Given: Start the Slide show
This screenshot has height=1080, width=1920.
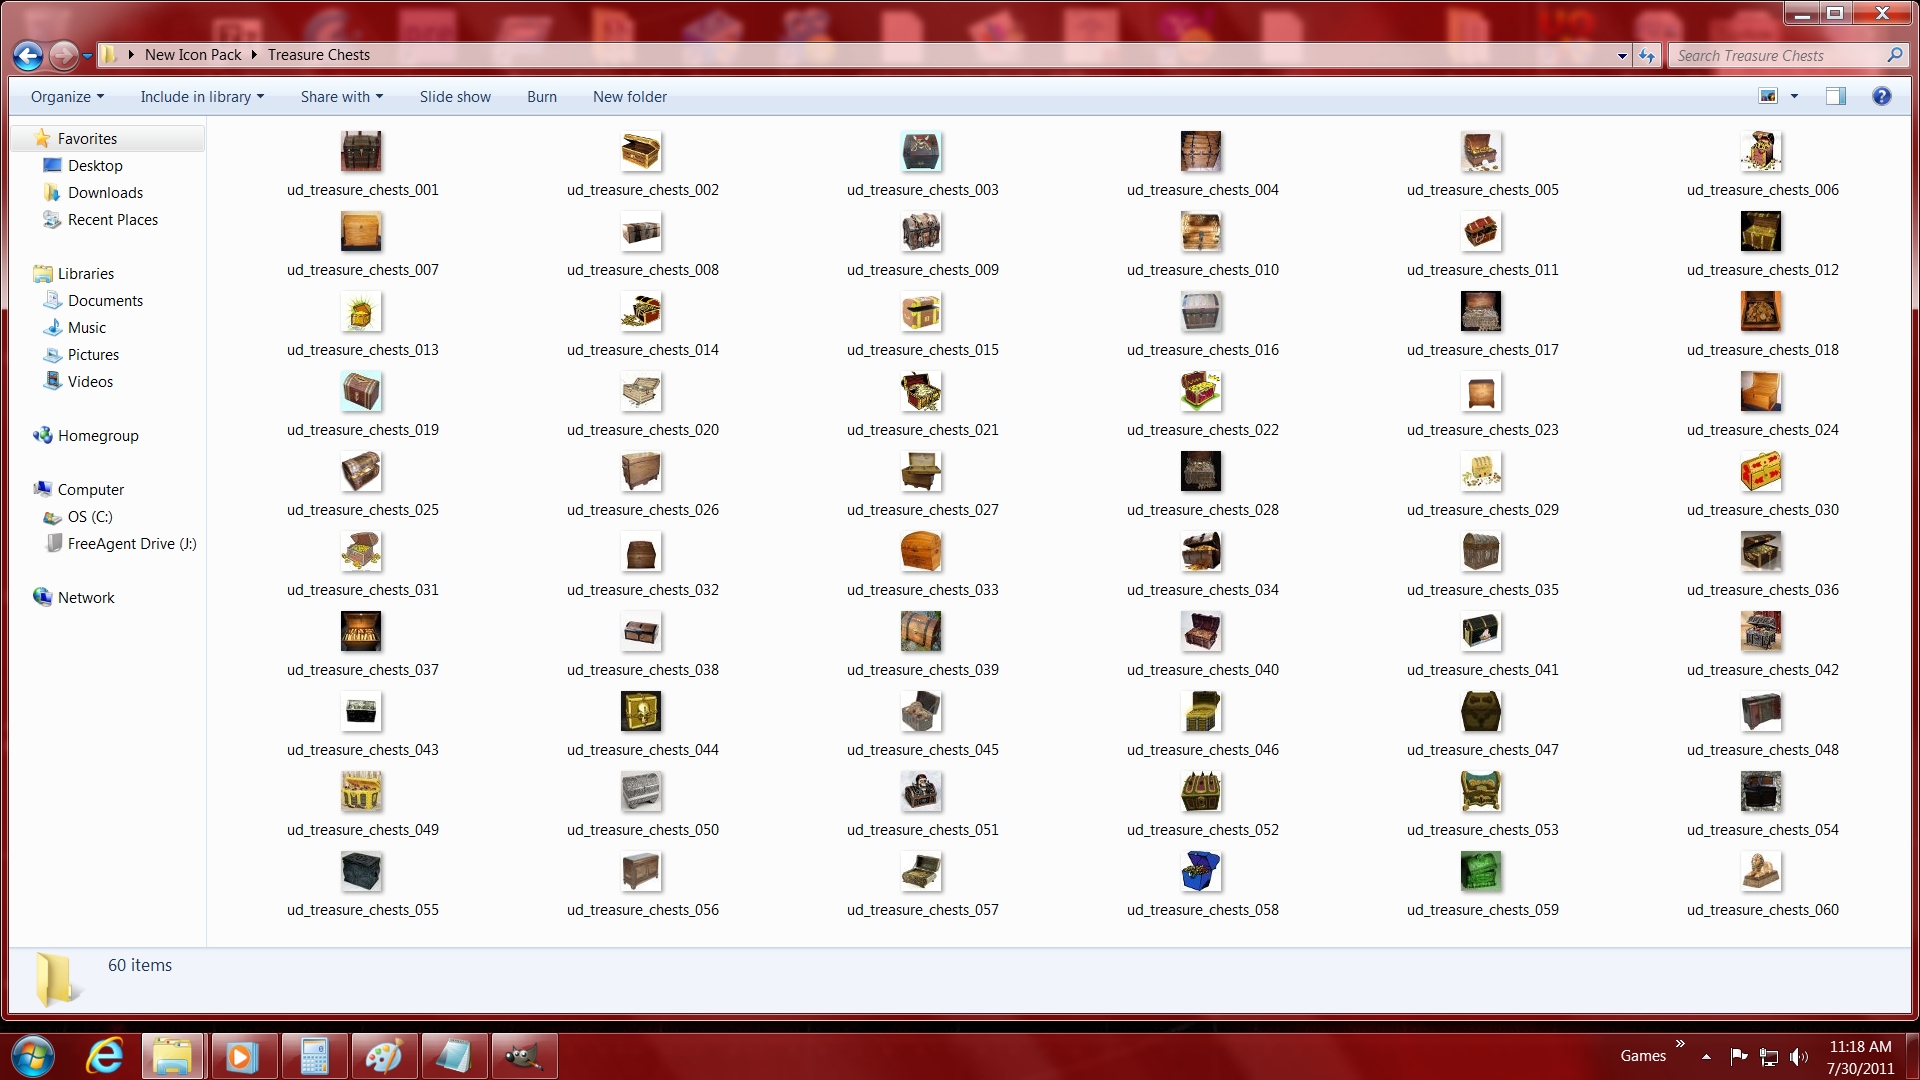Looking at the screenshot, I should (x=455, y=97).
